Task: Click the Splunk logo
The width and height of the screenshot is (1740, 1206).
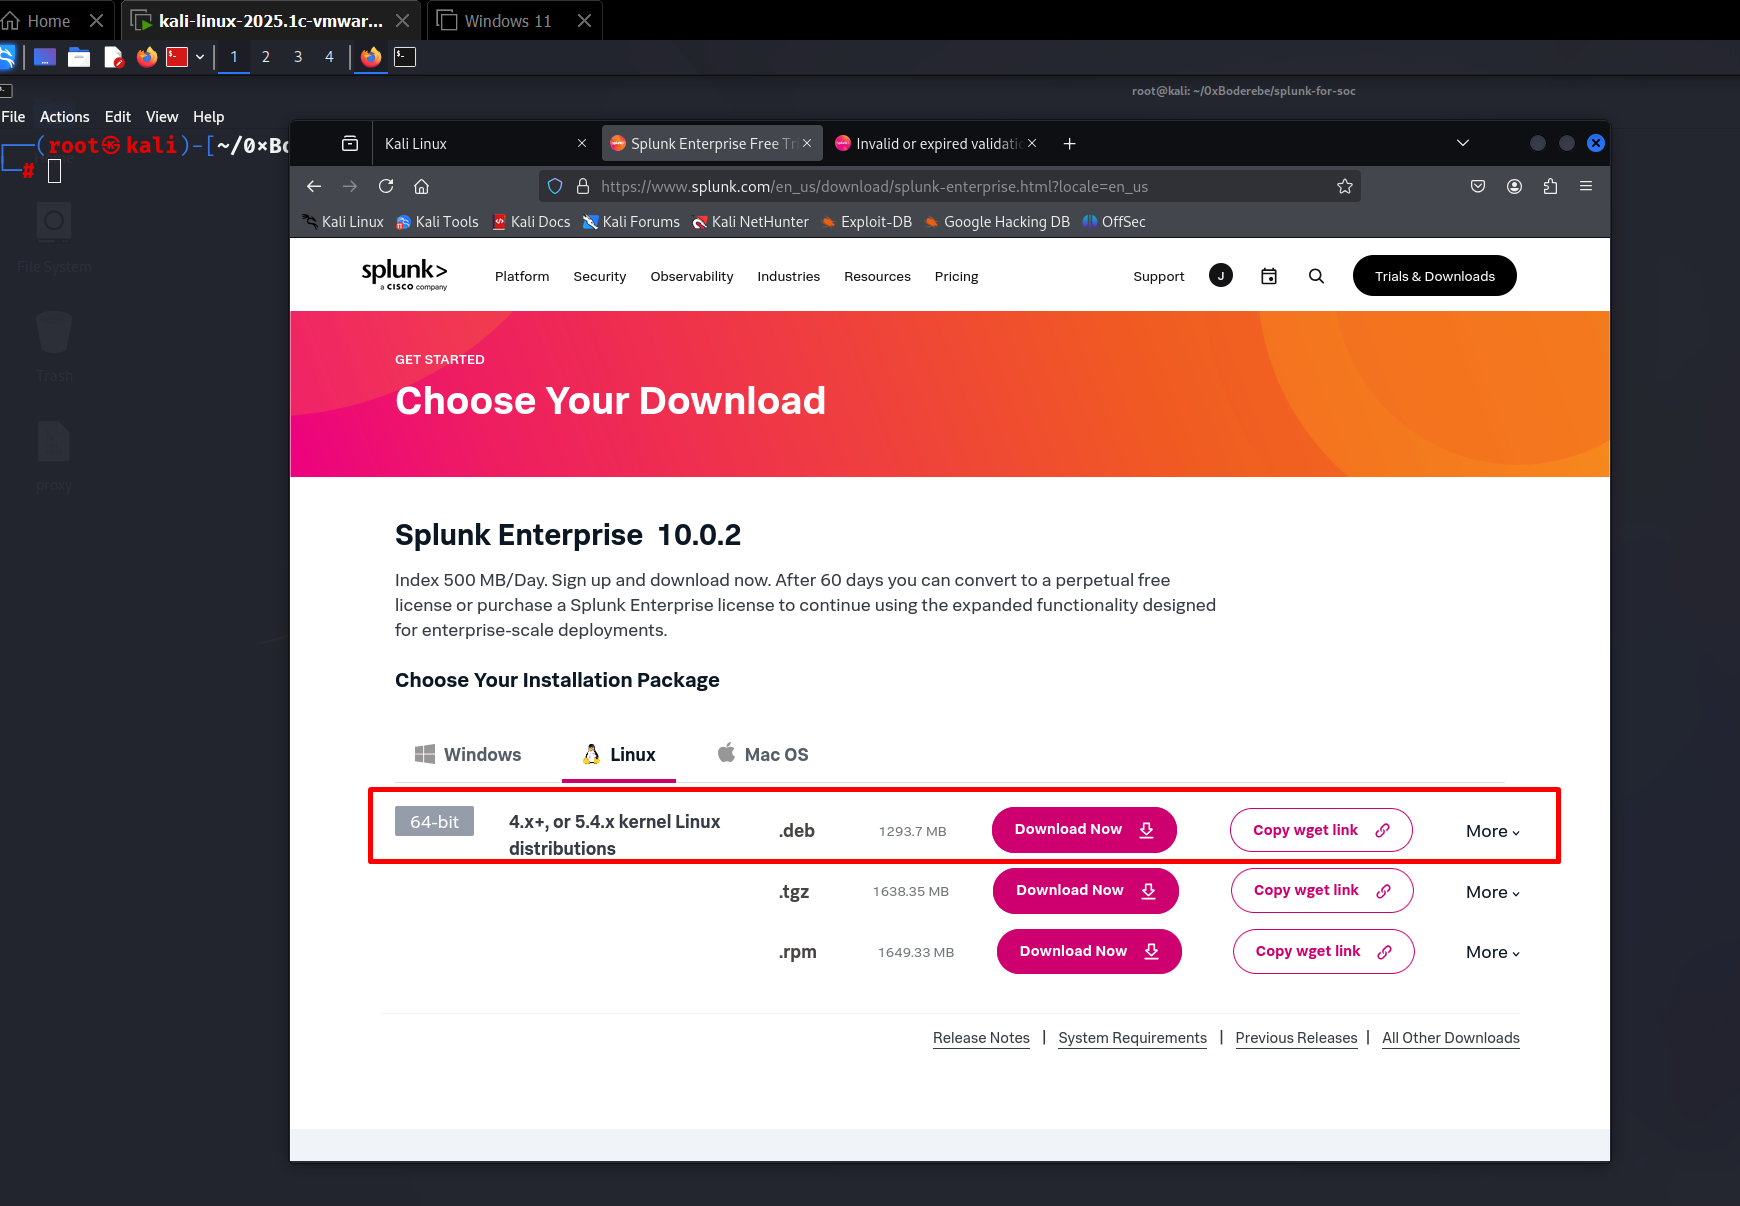Action: tap(404, 272)
